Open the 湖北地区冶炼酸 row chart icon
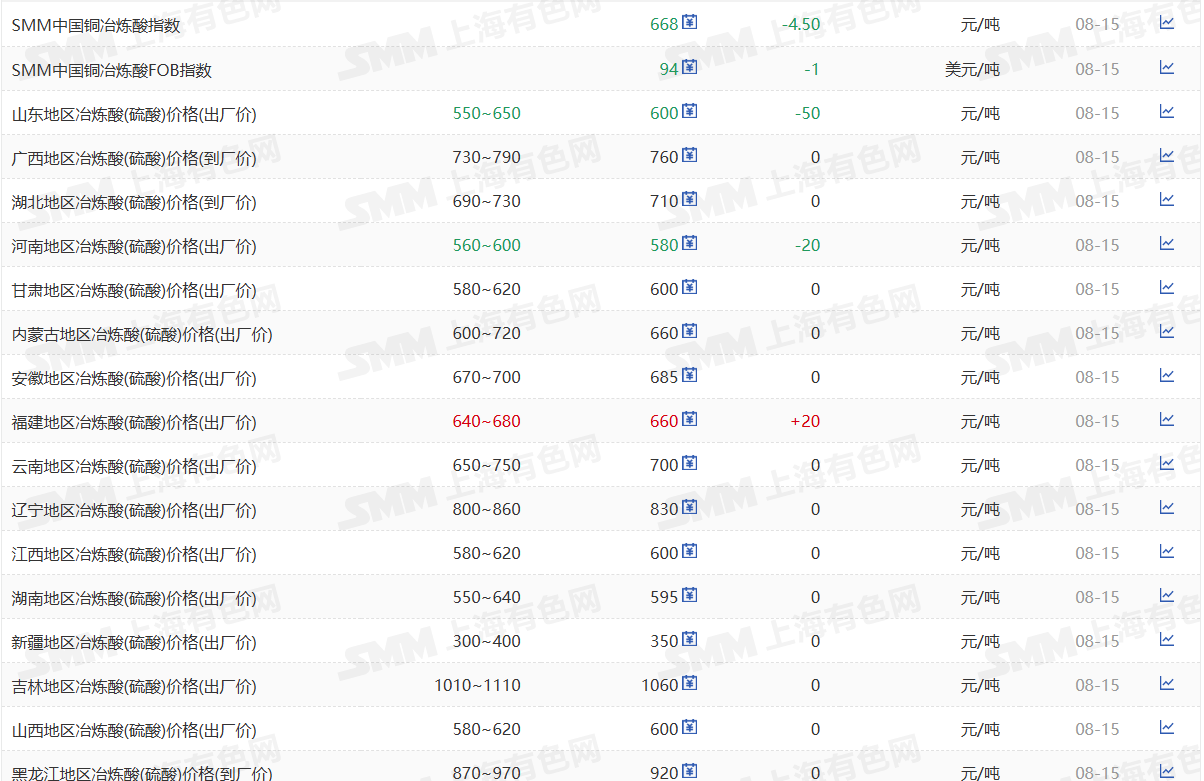 [1166, 199]
